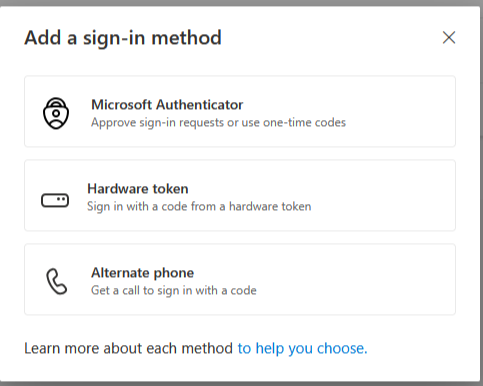The height and width of the screenshot is (386, 483).
Task: Open the 'to help you choose' link
Action: tap(302, 348)
